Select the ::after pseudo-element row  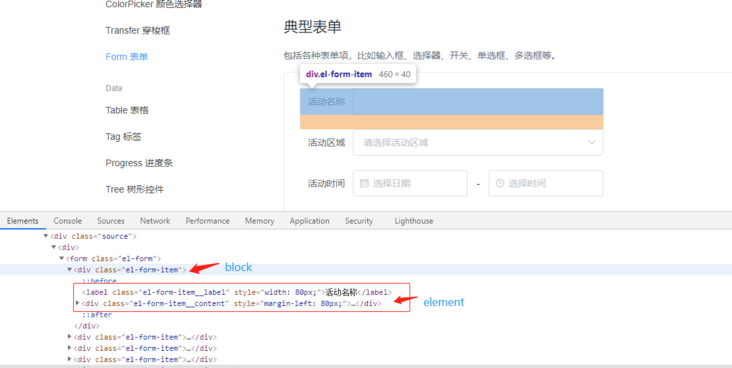[x=97, y=315]
